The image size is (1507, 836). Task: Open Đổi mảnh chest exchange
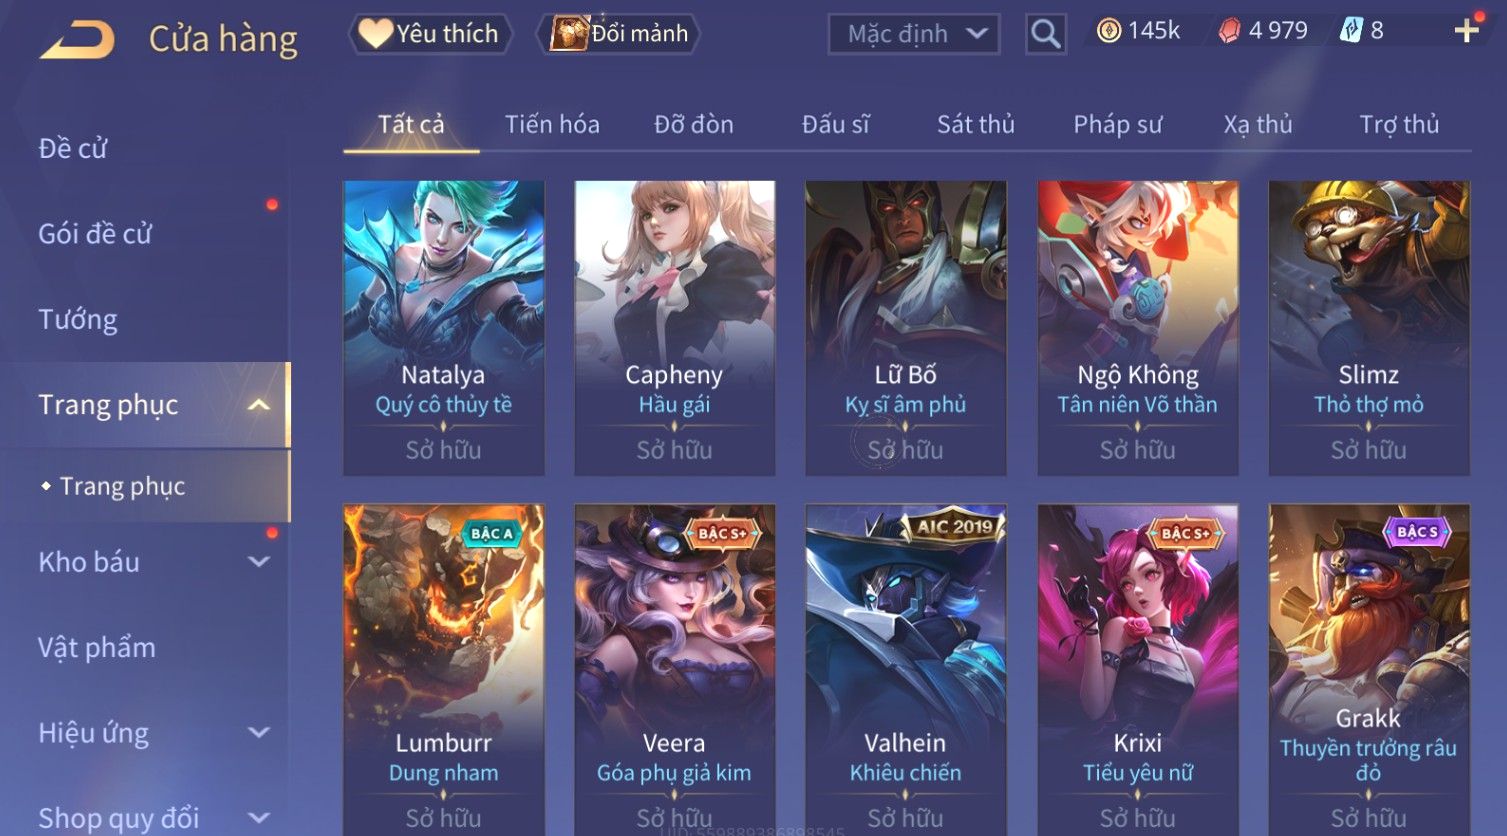point(619,34)
